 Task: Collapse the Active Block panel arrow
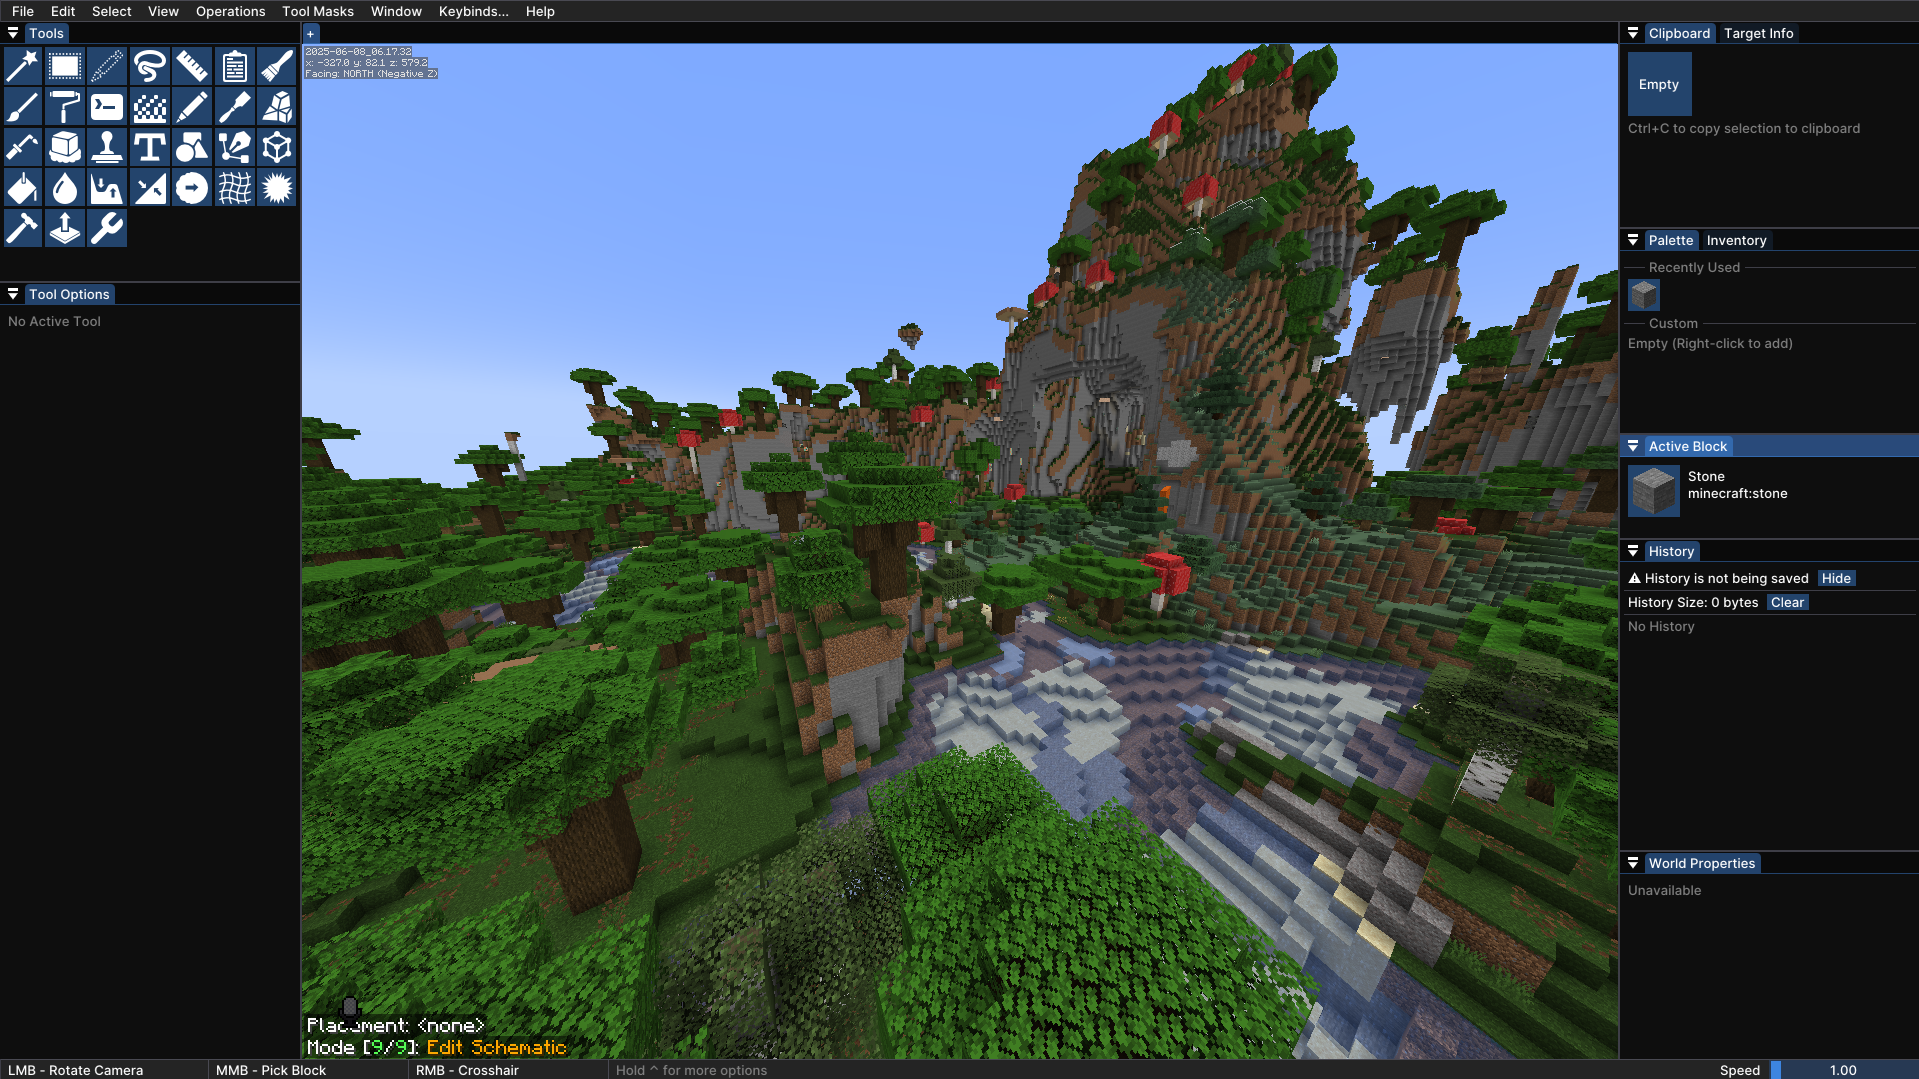tap(1633, 446)
